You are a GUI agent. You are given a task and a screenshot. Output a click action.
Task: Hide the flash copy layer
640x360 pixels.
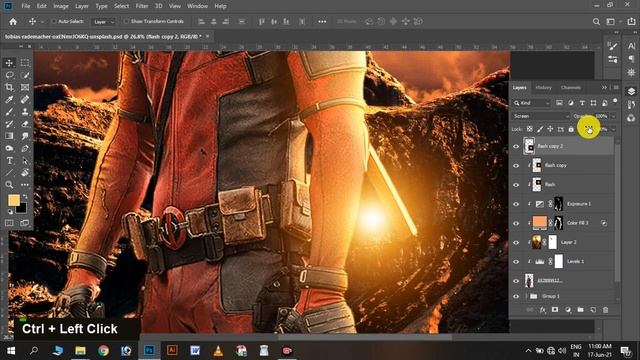tap(516, 165)
